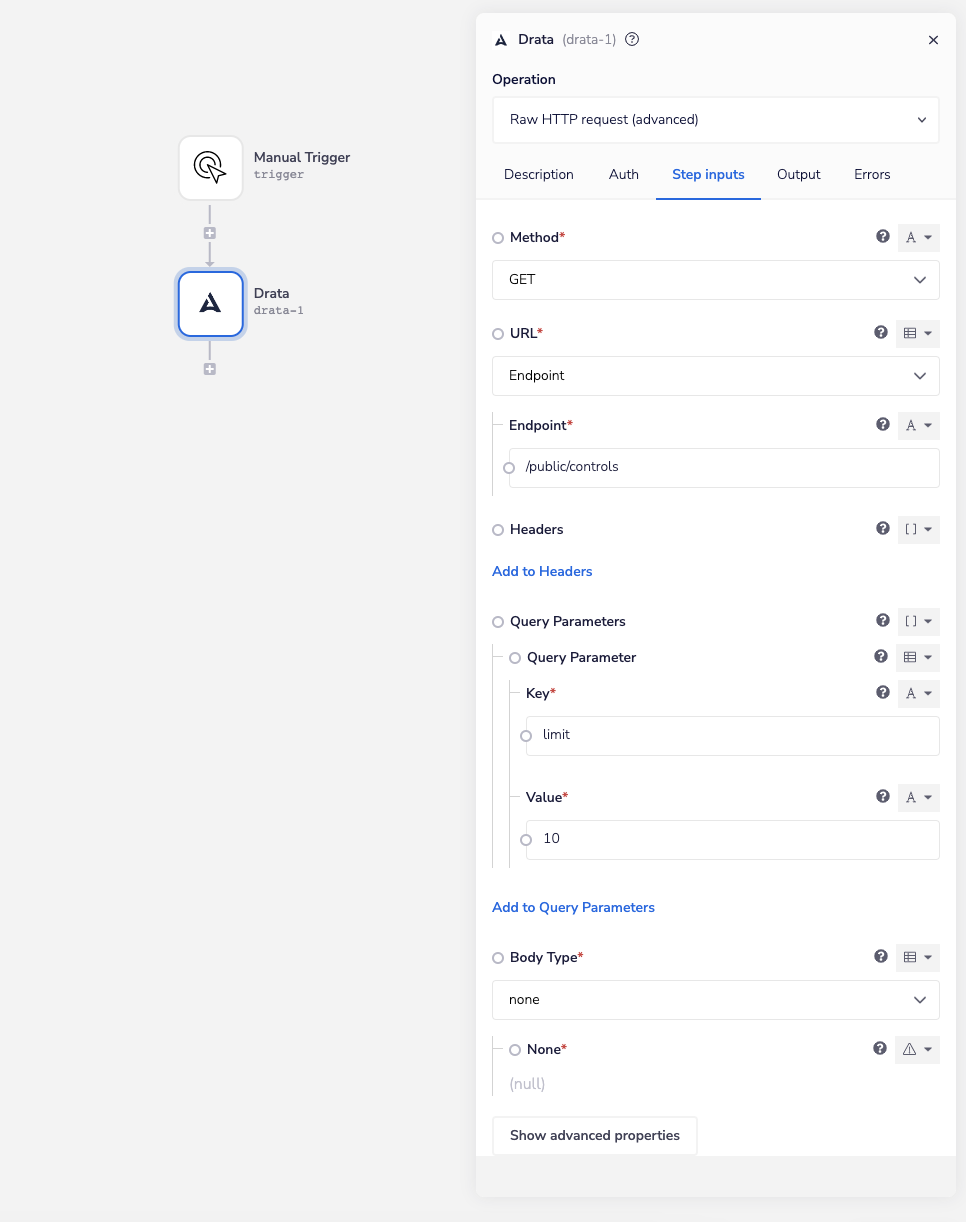
Task: Switch to the Output tab
Action: point(798,174)
